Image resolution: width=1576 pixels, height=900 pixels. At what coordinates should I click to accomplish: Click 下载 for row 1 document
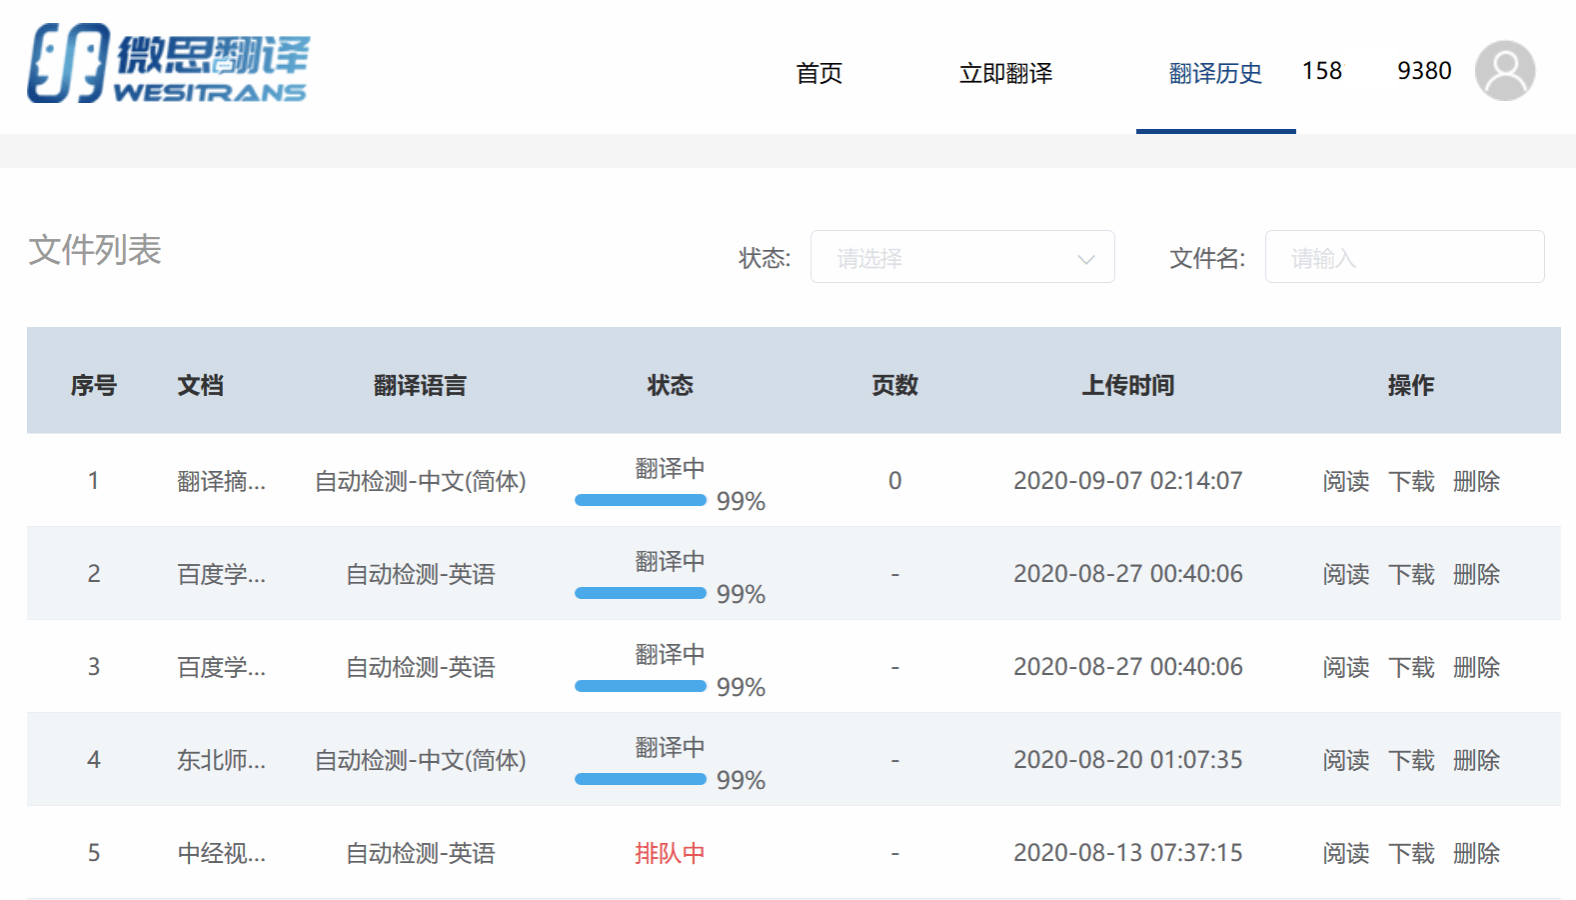[x=1411, y=481]
